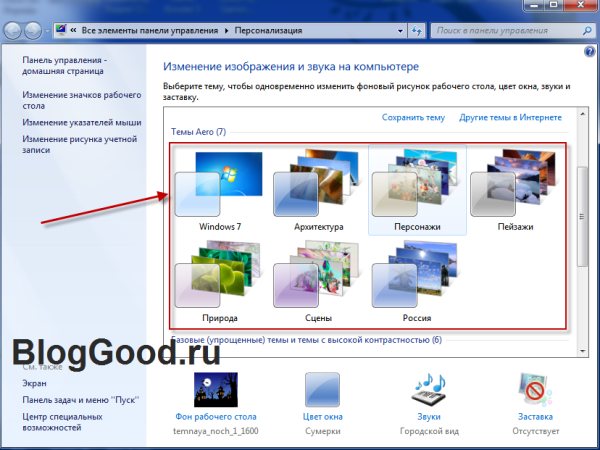
Task: Click the refresh button in address bar
Action: (416, 31)
